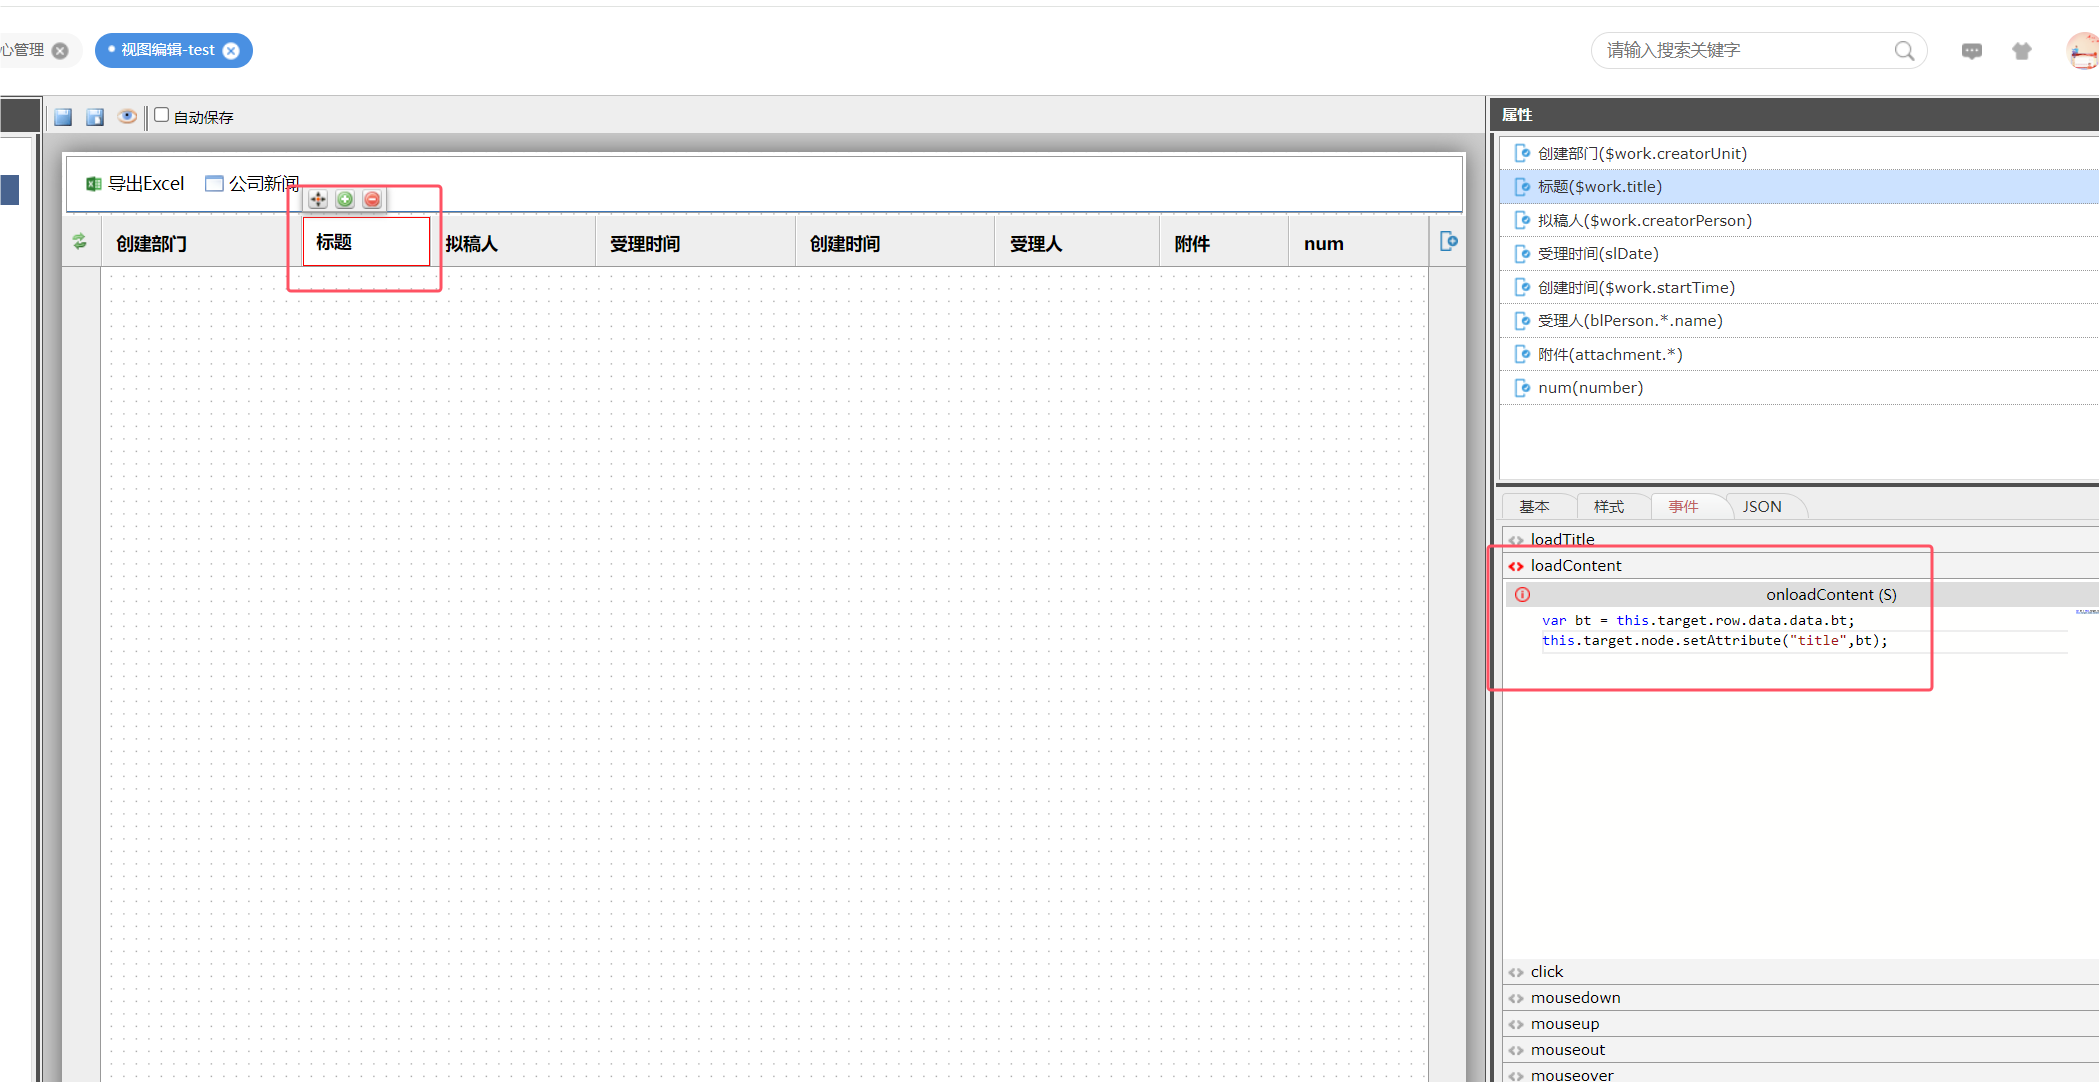Viewport: 2099px width, 1082px height.
Task: Click the search keyword input field
Action: click(1745, 51)
